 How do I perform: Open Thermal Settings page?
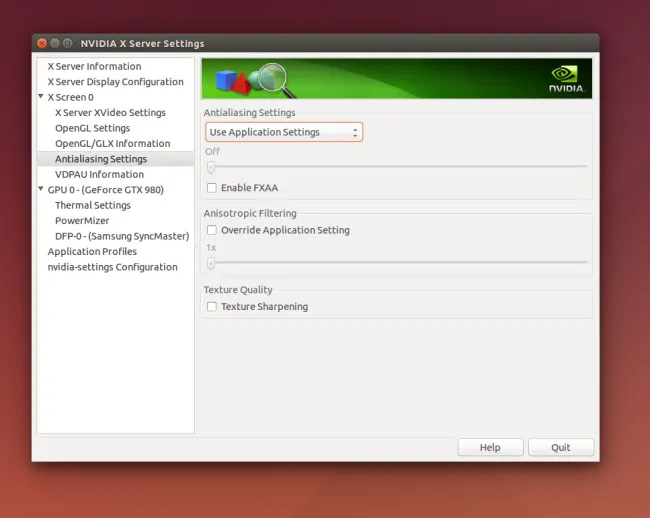click(x=92, y=205)
